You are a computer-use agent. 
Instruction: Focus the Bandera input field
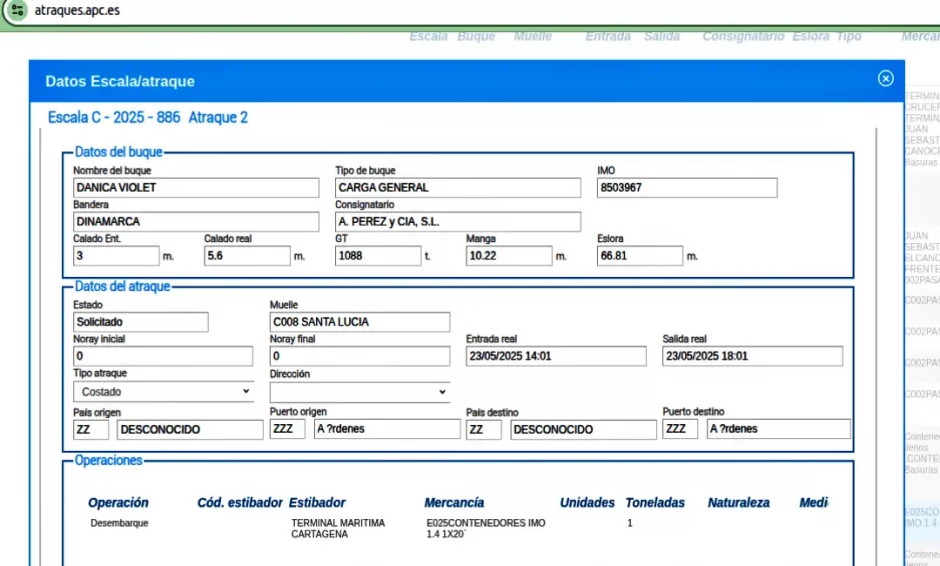[196, 222]
